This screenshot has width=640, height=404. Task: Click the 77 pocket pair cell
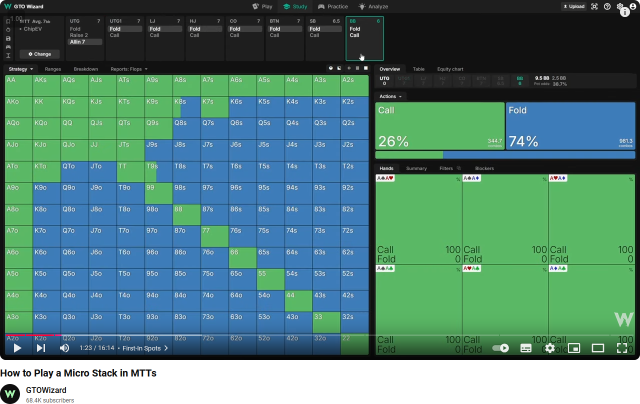214,236
